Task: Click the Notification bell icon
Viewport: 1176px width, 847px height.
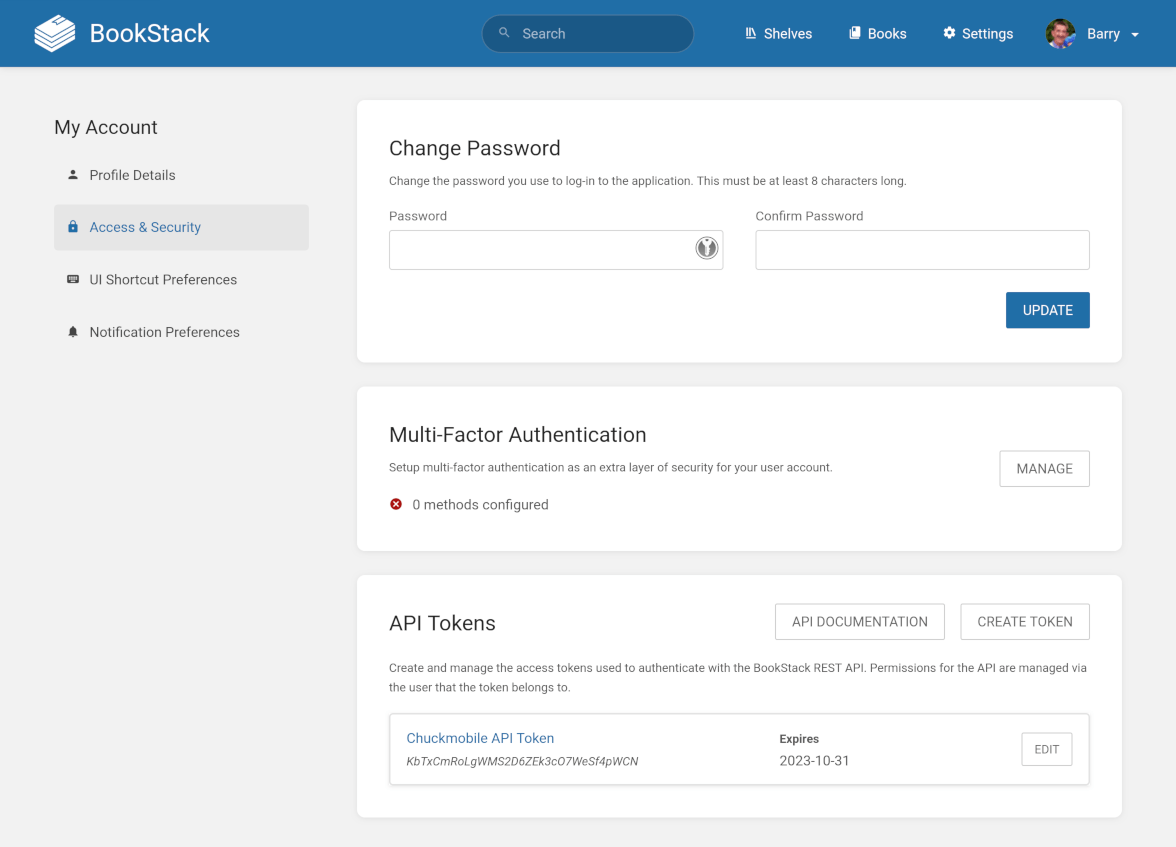Action: click(x=73, y=332)
